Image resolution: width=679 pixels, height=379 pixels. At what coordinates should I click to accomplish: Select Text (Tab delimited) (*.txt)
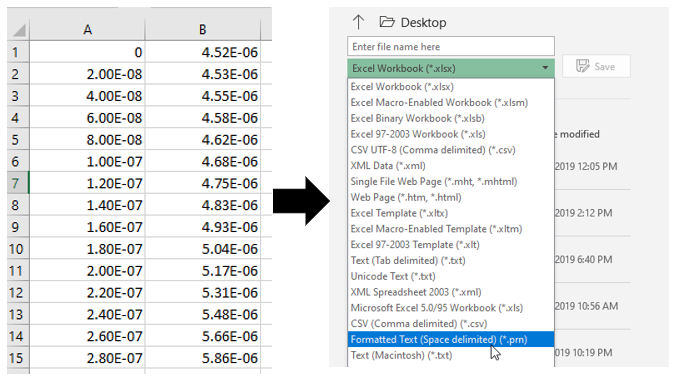451,261
